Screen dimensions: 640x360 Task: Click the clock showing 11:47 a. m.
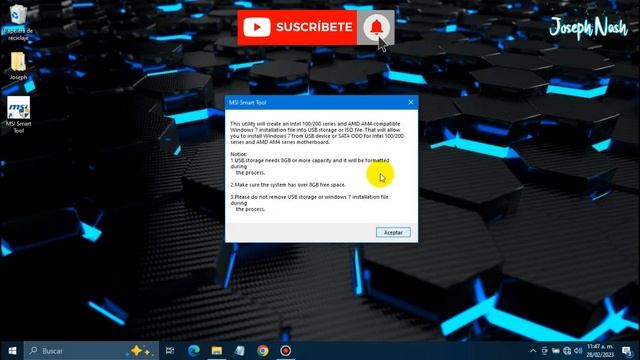[x=600, y=351]
